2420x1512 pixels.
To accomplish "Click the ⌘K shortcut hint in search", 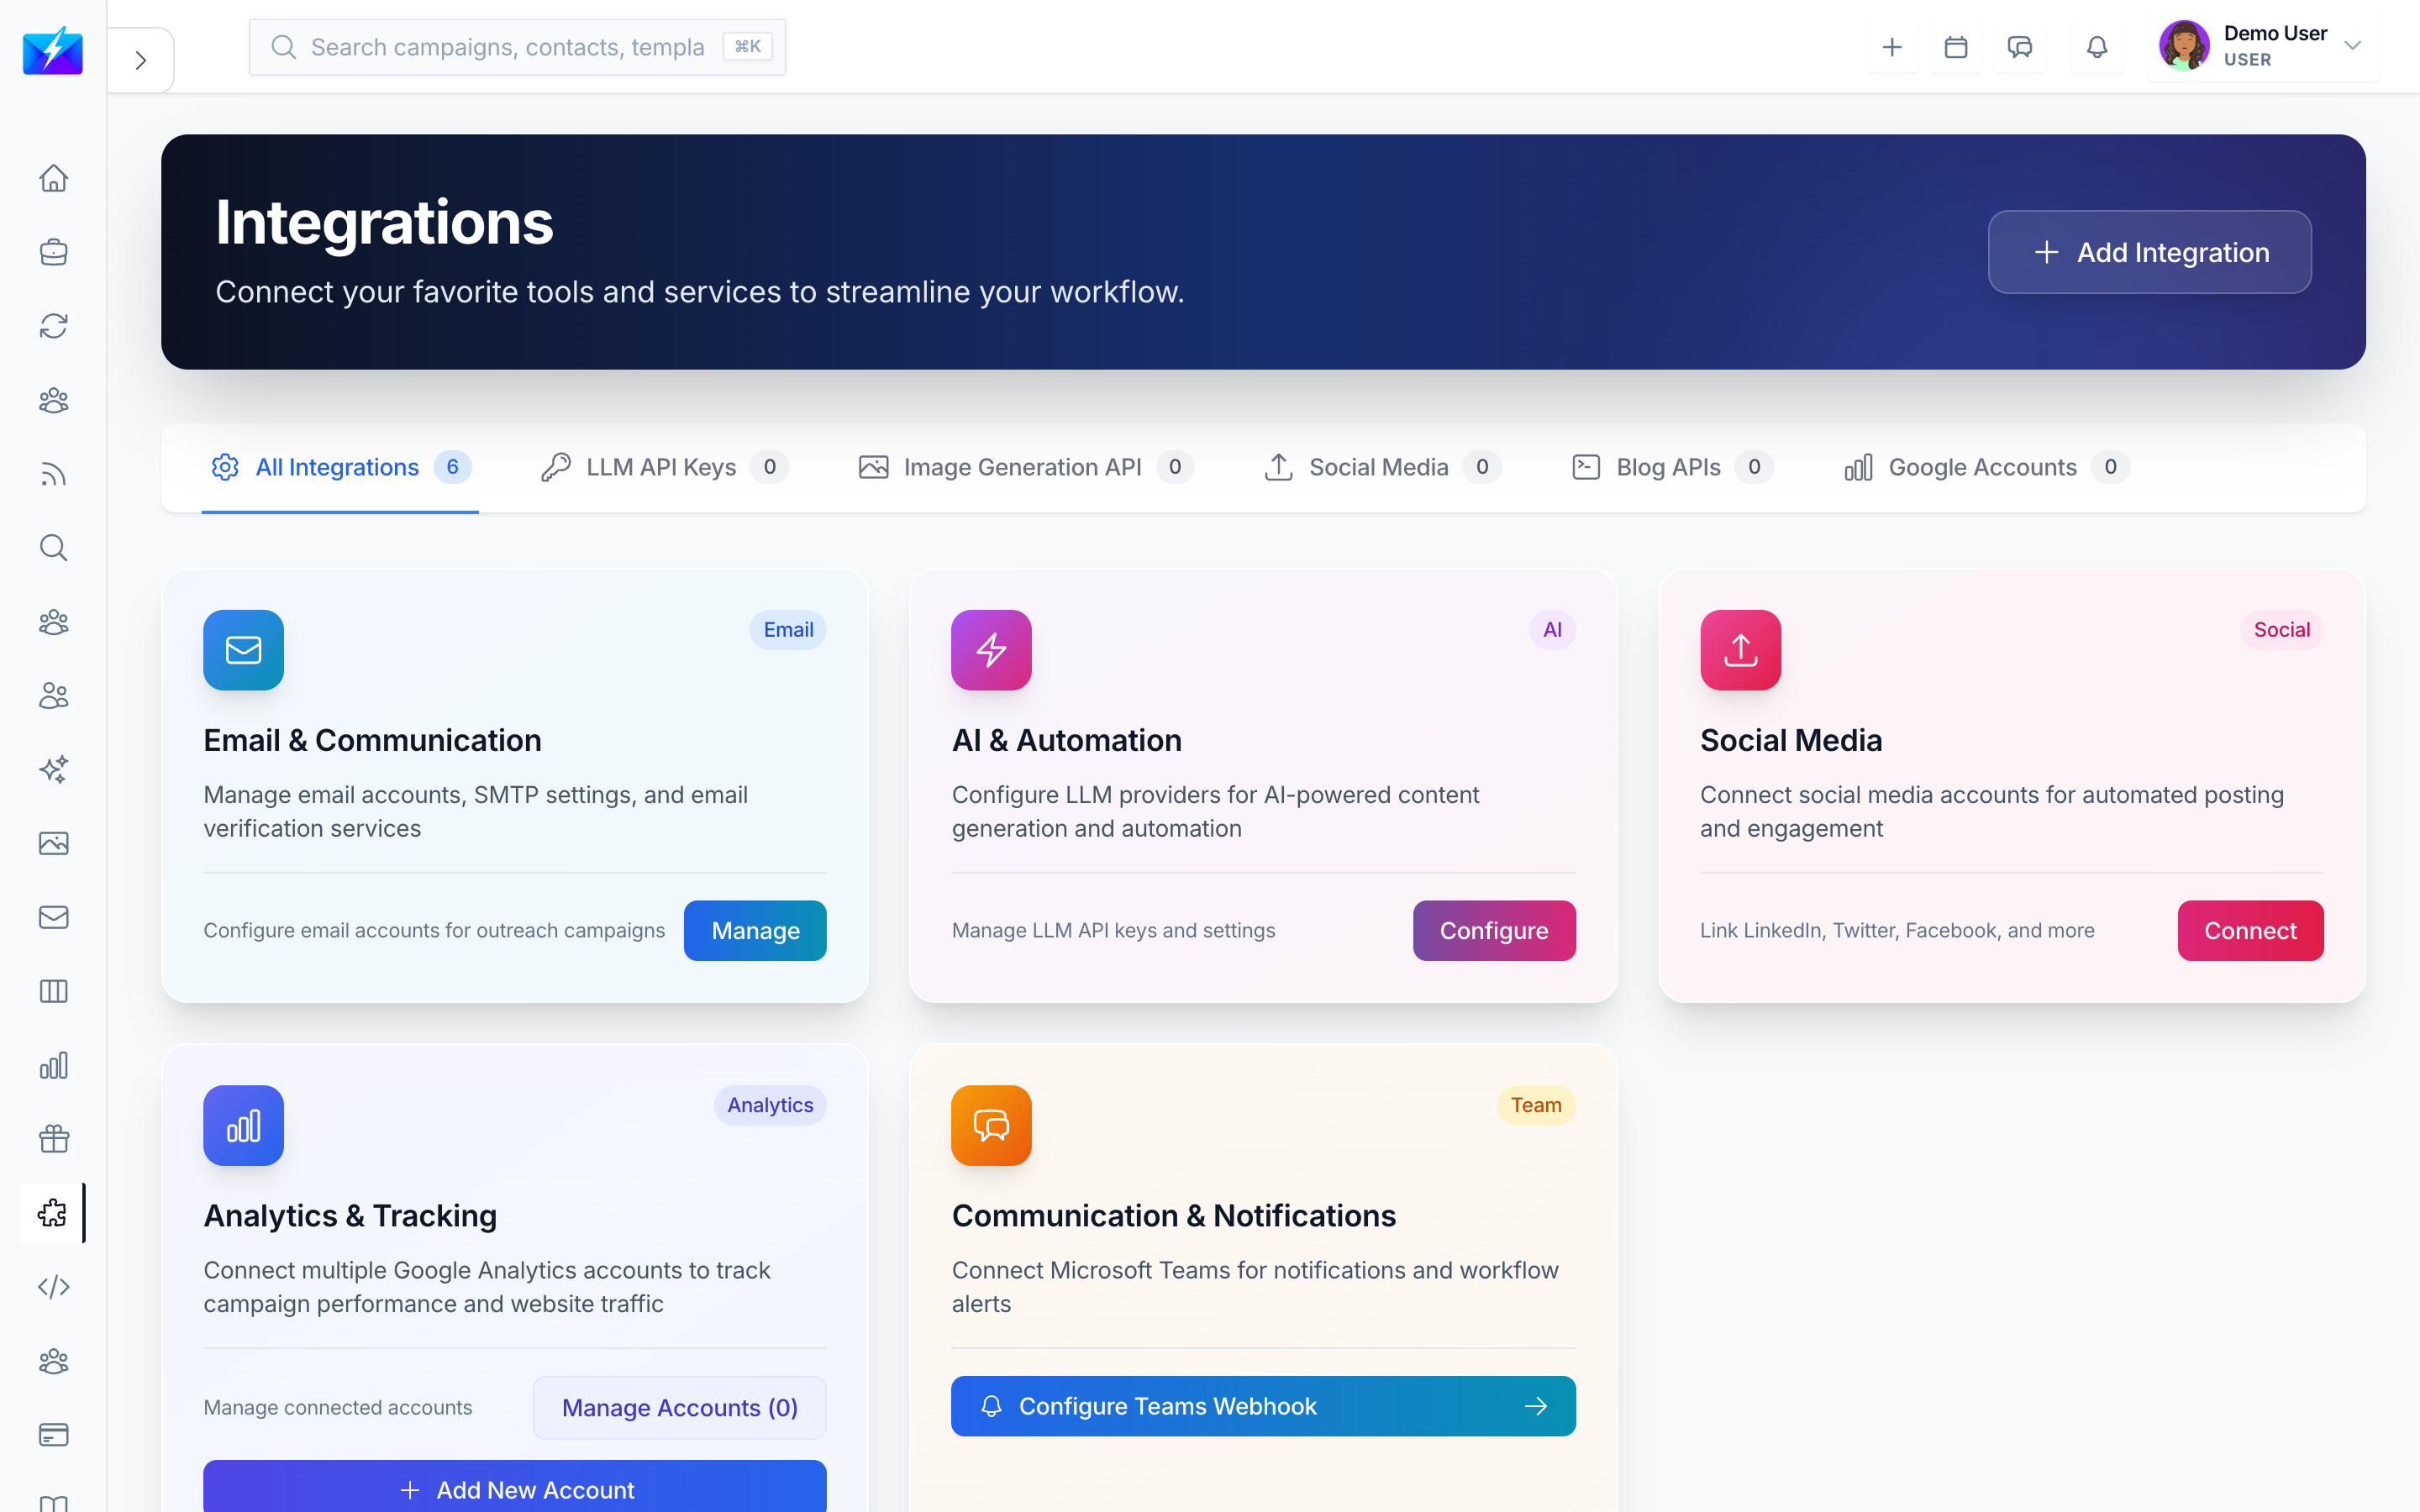I will (x=747, y=47).
